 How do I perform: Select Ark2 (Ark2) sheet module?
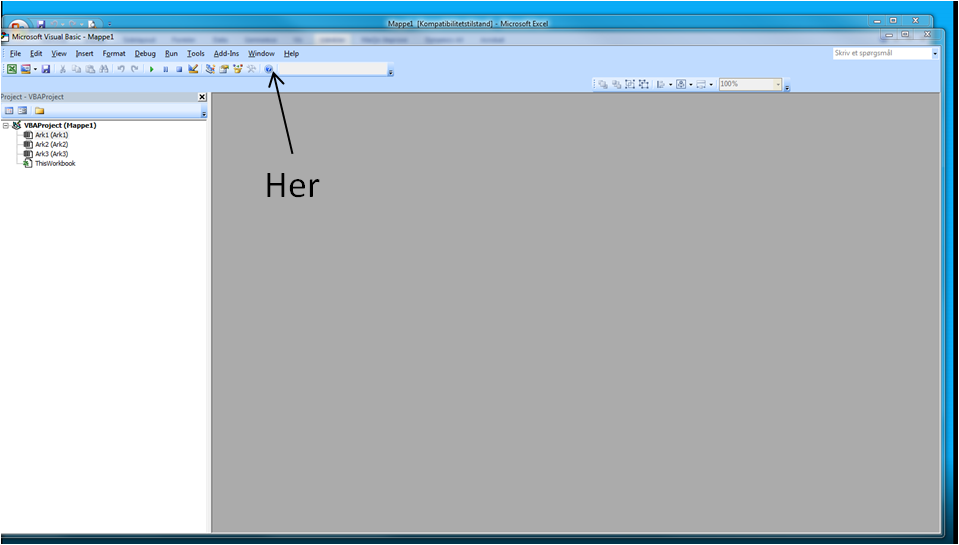click(x=51, y=145)
